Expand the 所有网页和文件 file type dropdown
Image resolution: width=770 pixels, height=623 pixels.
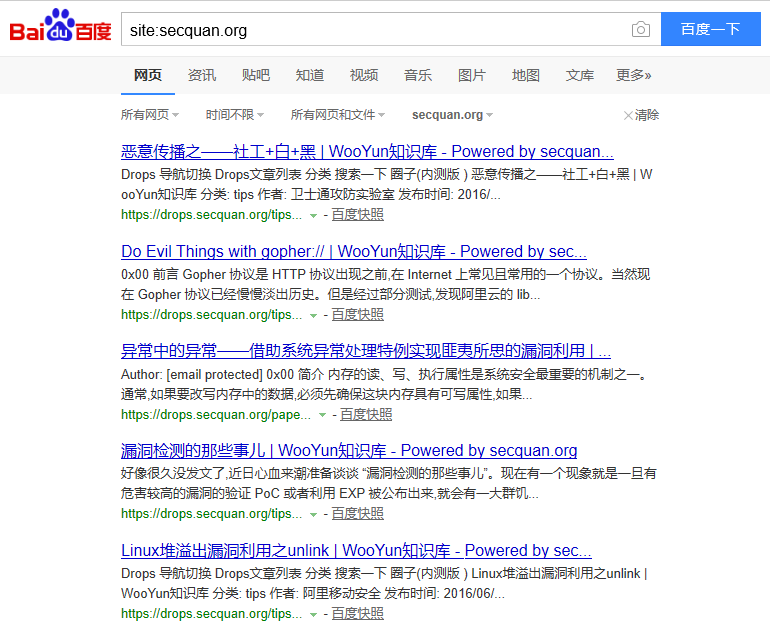(337, 115)
